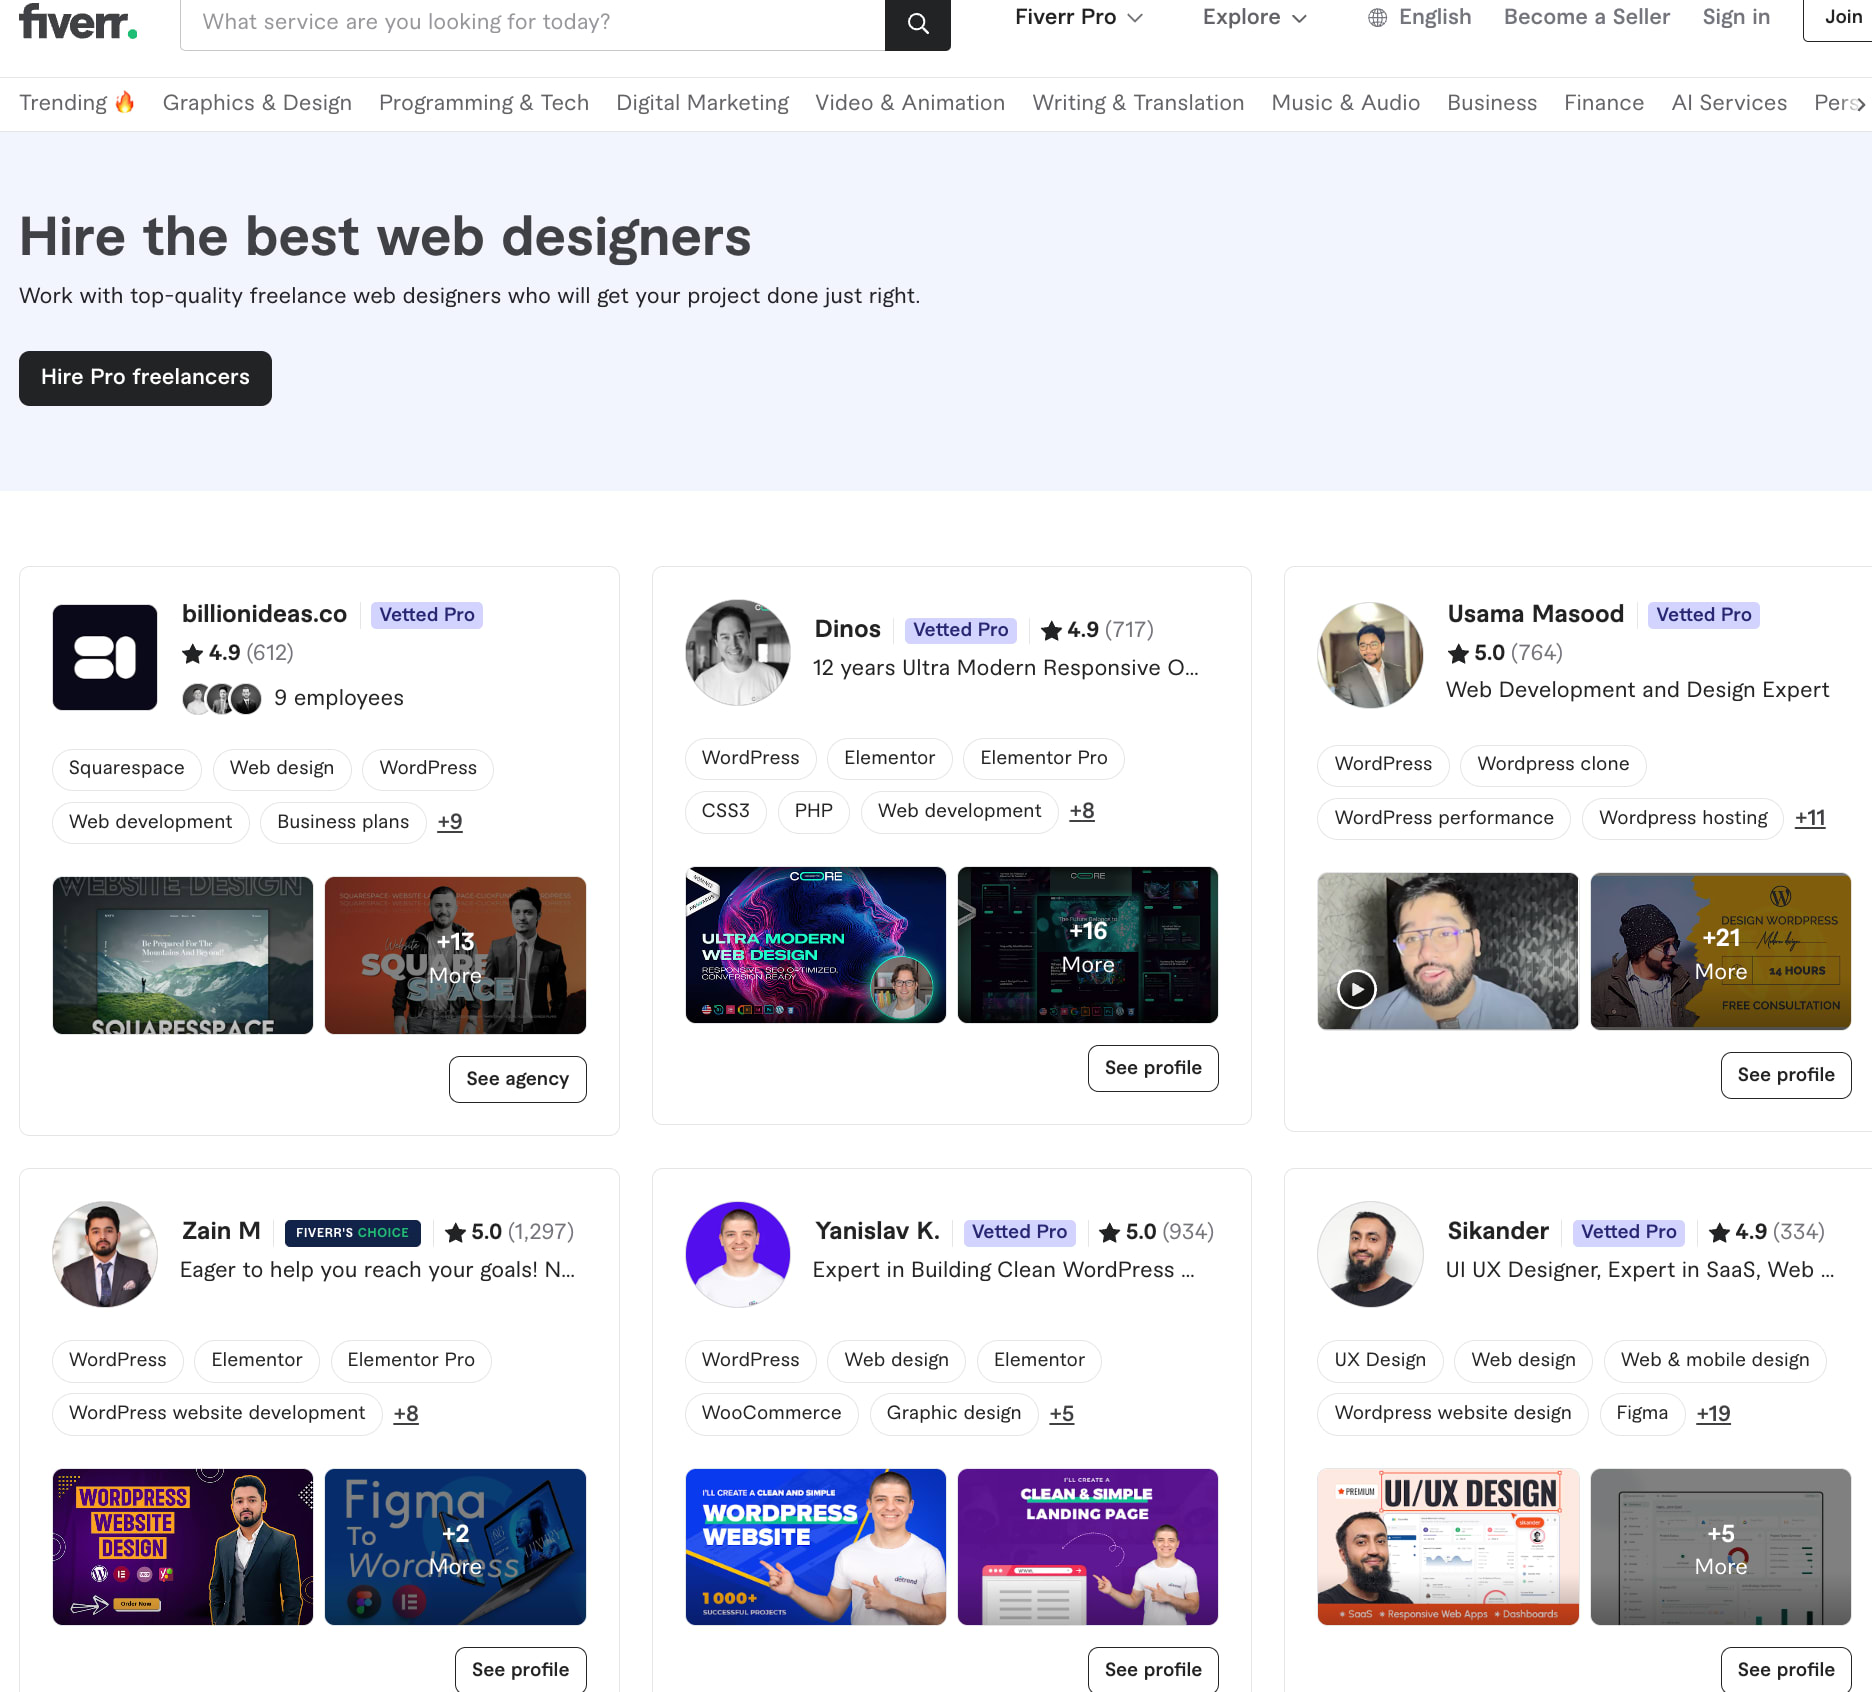The height and width of the screenshot is (1692, 1872).
Task: Open Usama Masood +21 More thumbnail
Action: pos(1721,951)
